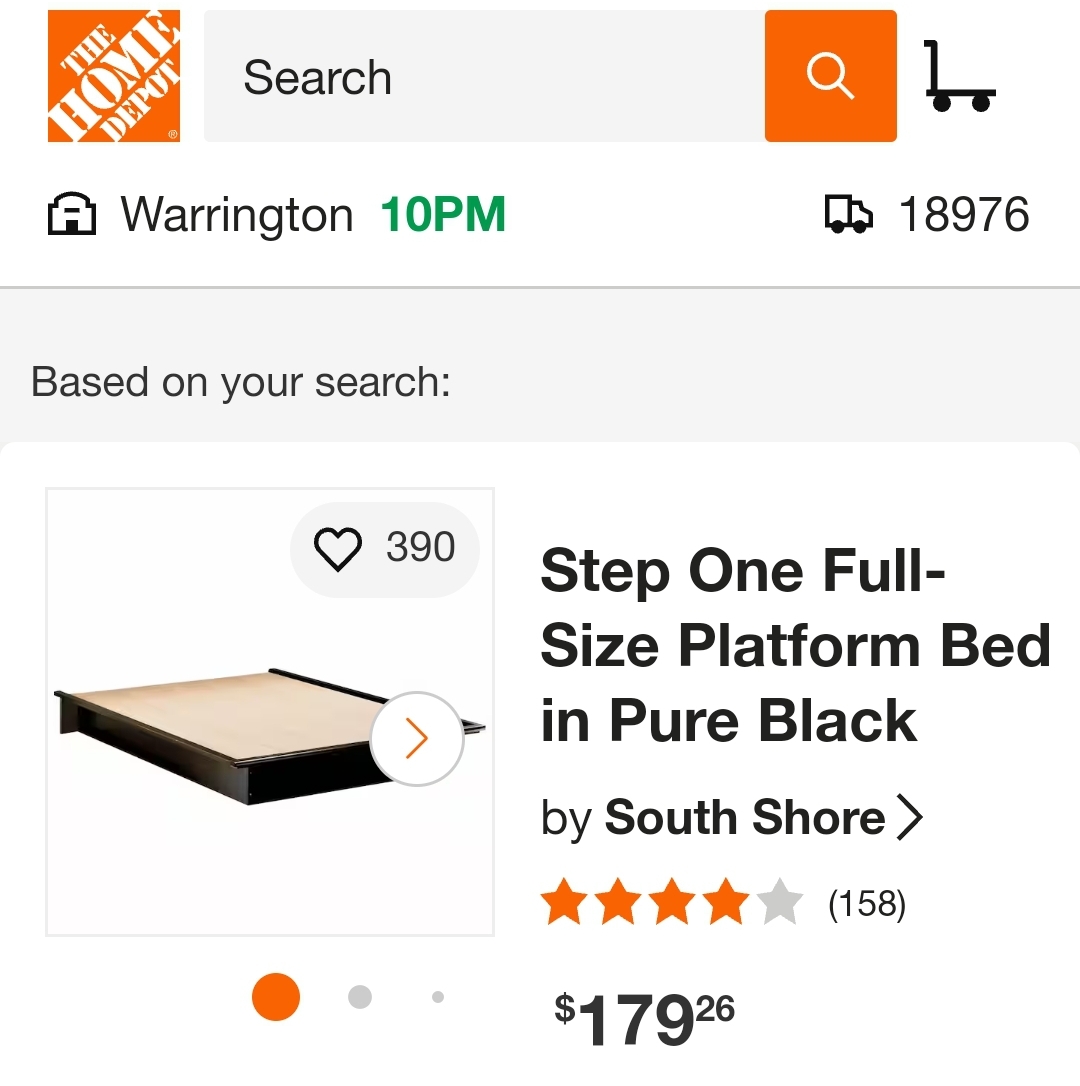Change delivery ZIP code 18976
Screen dimensions: 1080x1086
(963, 215)
